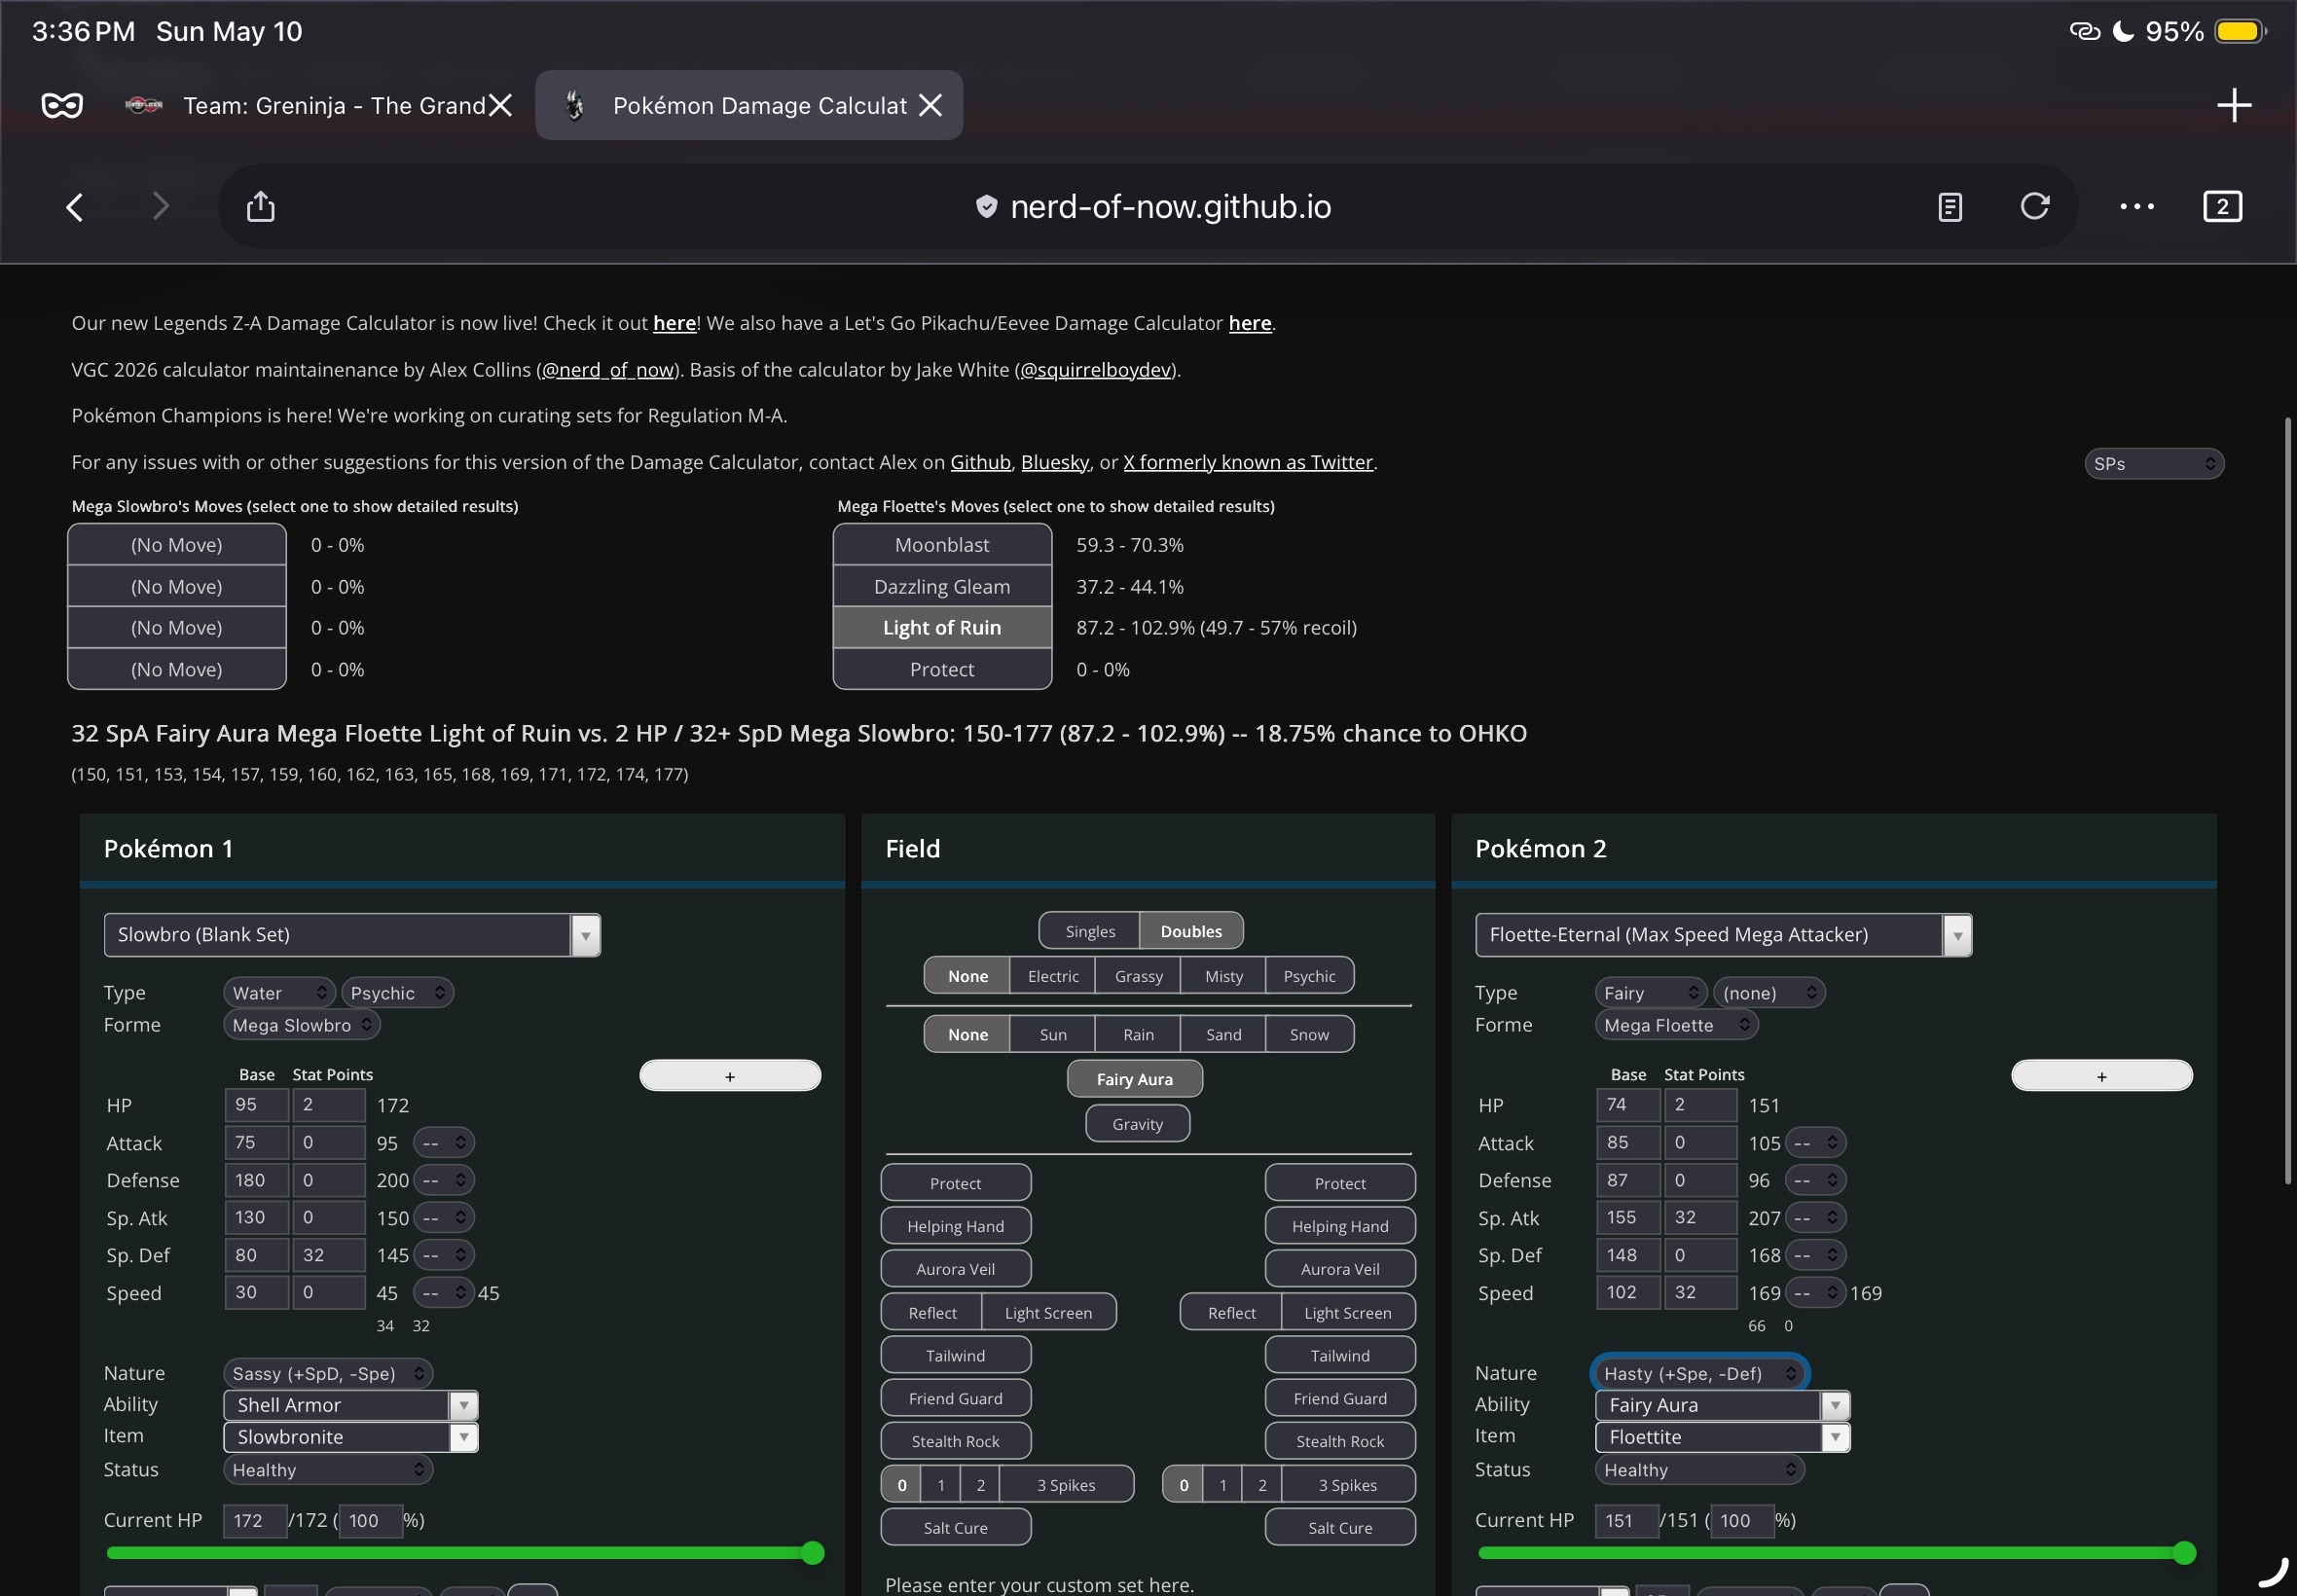Open the Shell Armor ability dropdown
Viewport: 2297px width, 1596px height.
coord(351,1405)
